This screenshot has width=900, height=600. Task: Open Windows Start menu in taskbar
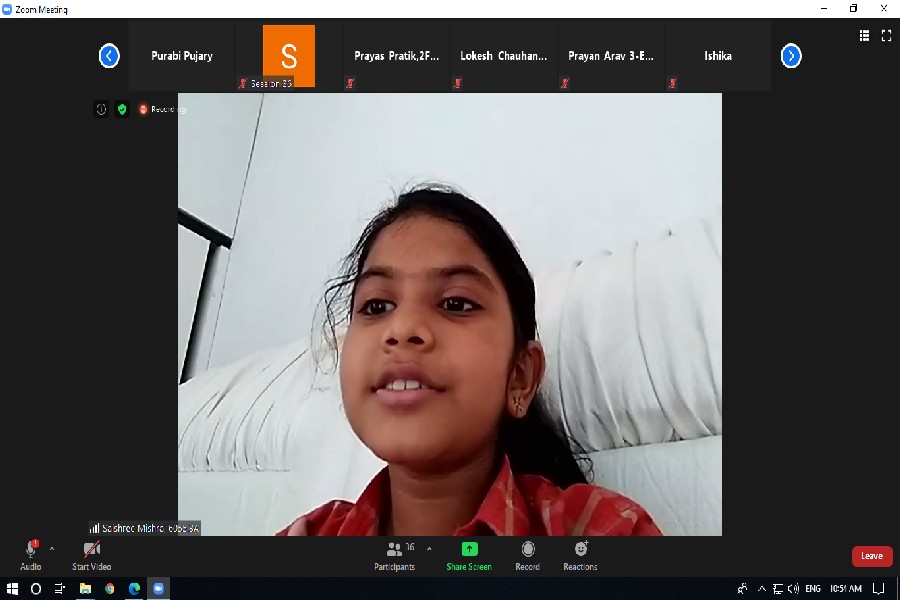click(13, 589)
